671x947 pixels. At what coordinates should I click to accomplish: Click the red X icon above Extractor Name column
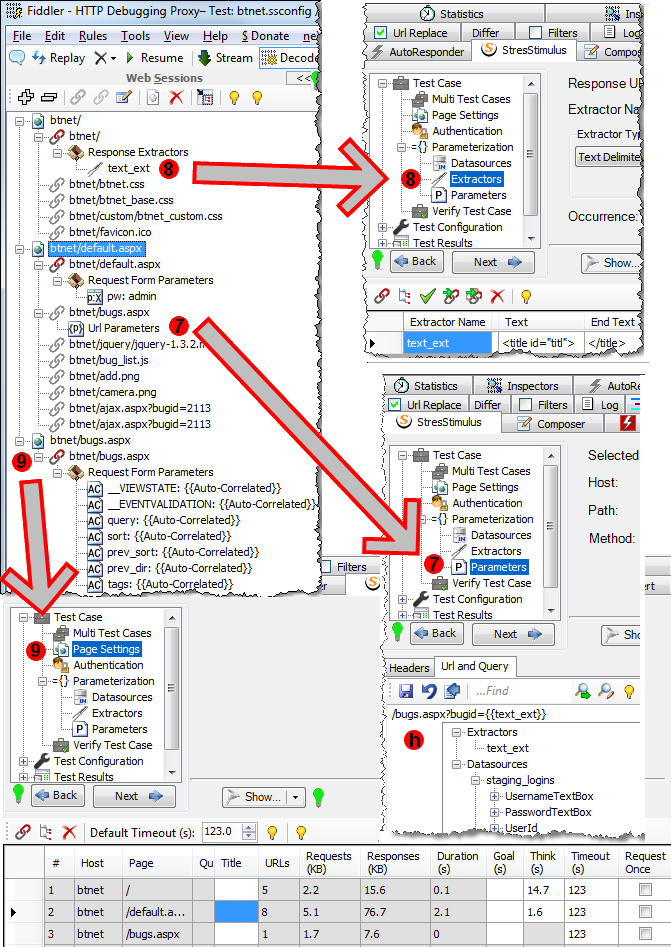click(497, 296)
